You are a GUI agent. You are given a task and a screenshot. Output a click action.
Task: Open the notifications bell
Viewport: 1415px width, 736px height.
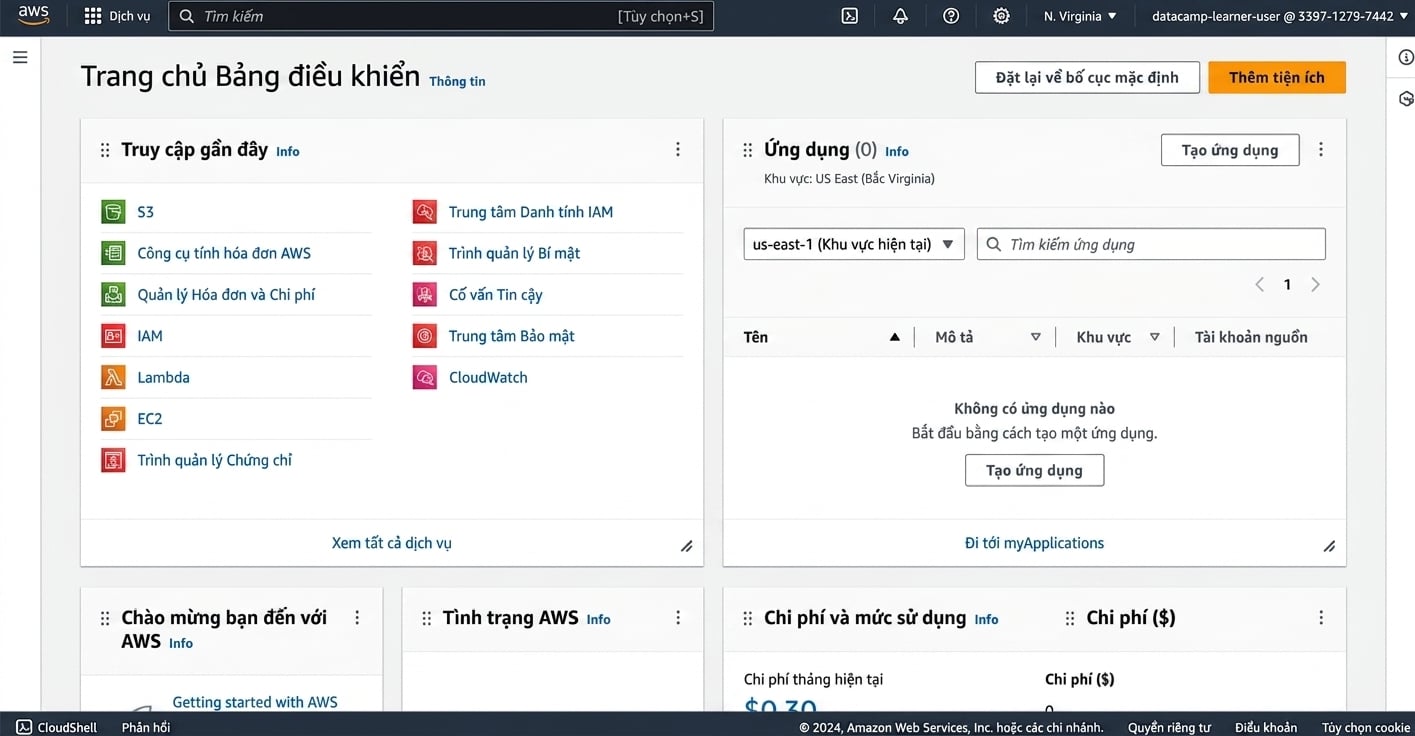[x=900, y=16]
